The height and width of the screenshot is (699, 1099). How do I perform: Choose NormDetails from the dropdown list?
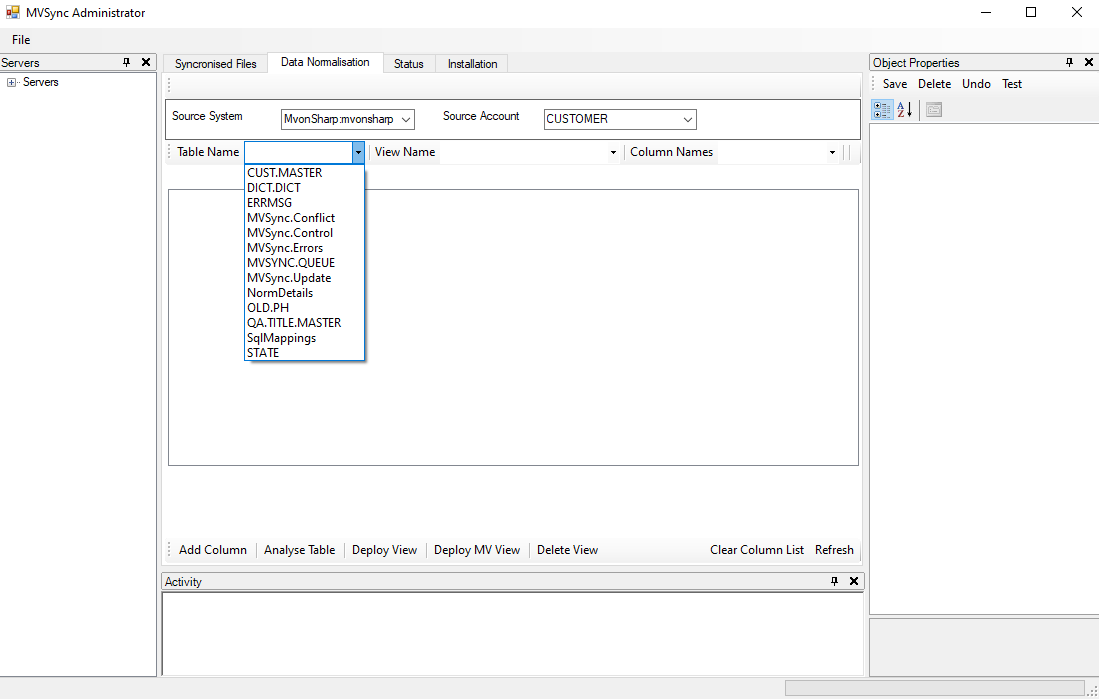[x=304, y=293]
